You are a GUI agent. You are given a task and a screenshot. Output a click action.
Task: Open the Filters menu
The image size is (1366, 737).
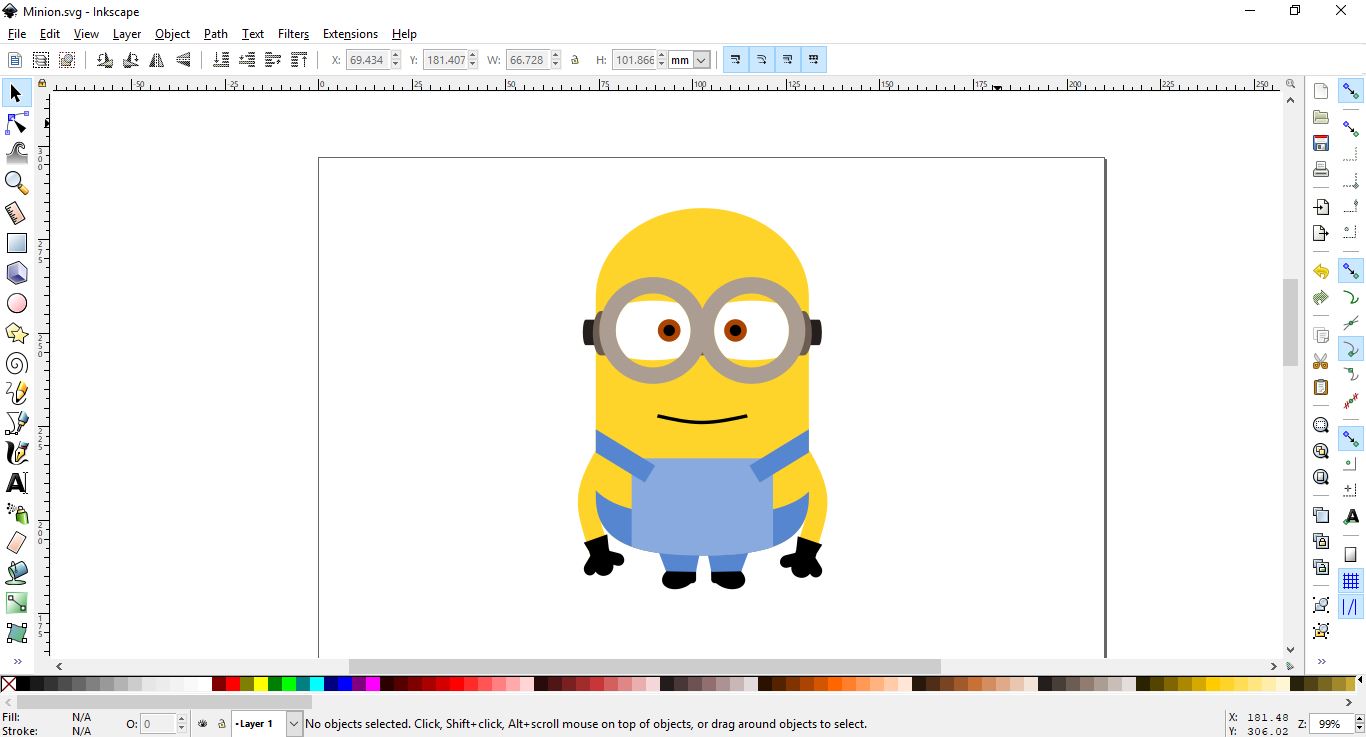tap(293, 34)
